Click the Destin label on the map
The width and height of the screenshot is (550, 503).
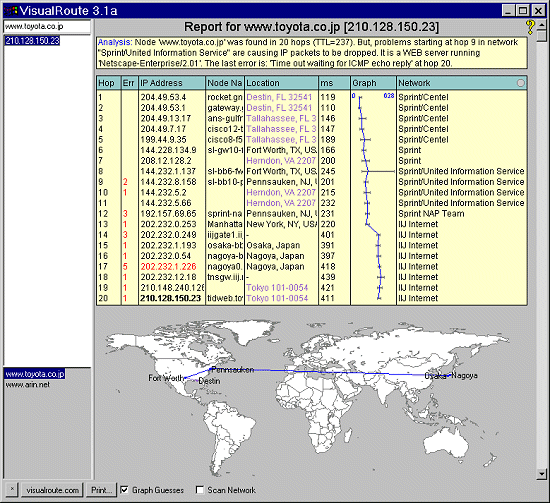click(209, 381)
